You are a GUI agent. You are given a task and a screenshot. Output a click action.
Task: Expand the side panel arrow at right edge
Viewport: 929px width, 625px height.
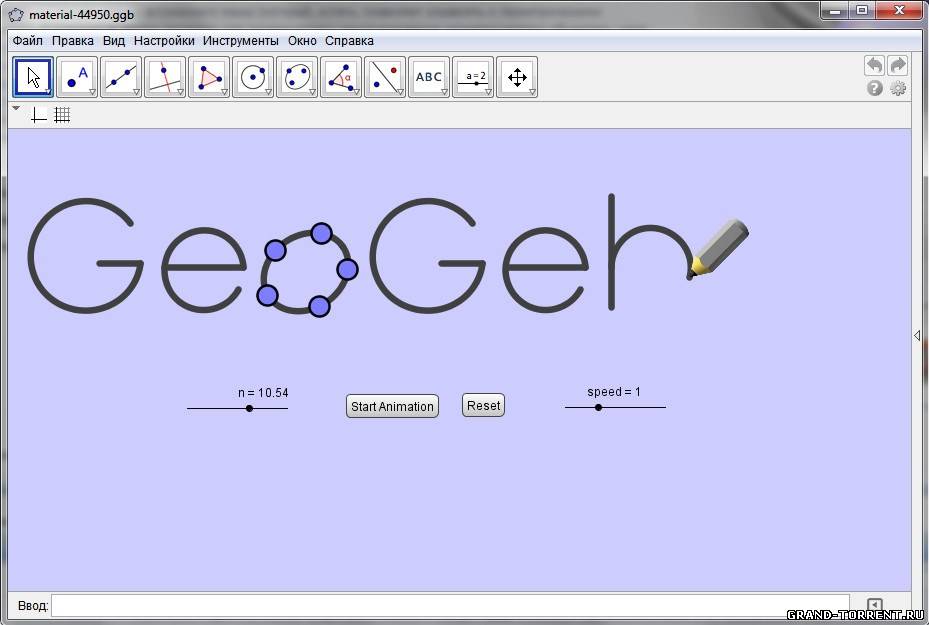click(x=917, y=335)
